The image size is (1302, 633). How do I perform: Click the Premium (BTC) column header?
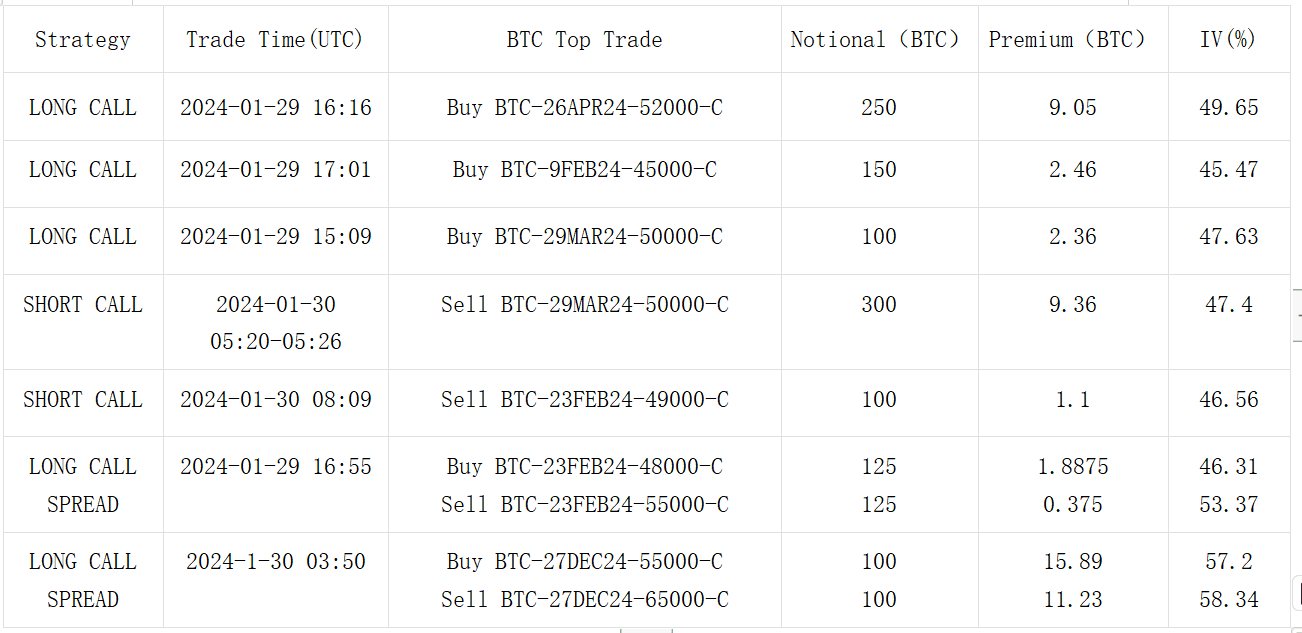pyautogui.click(x=1072, y=40)
